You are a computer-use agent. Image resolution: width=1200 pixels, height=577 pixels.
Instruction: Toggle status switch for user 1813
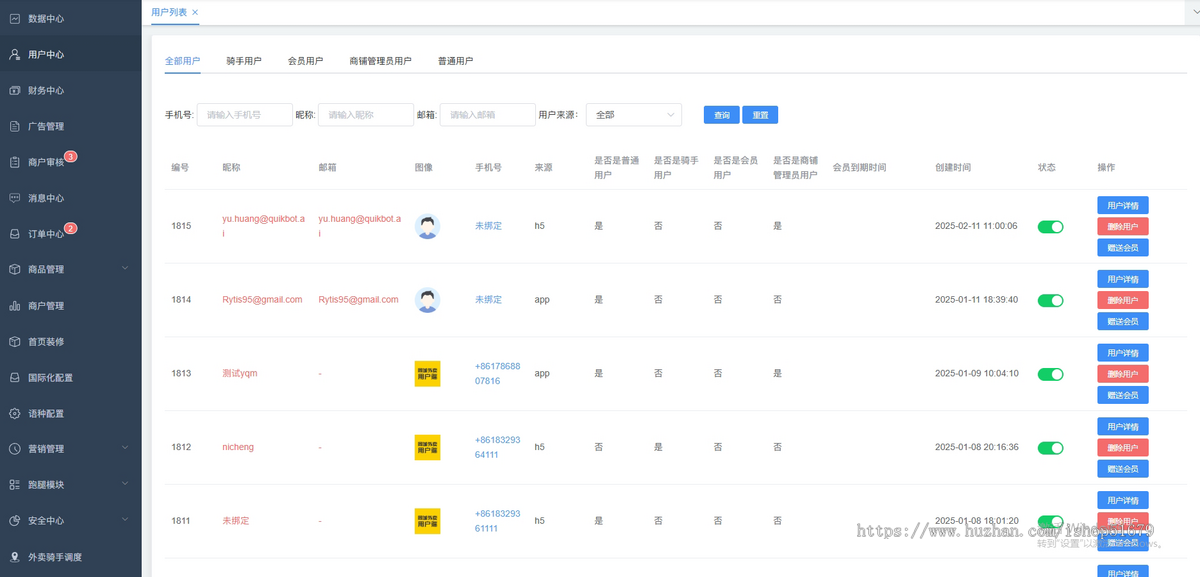(1050, 374)
